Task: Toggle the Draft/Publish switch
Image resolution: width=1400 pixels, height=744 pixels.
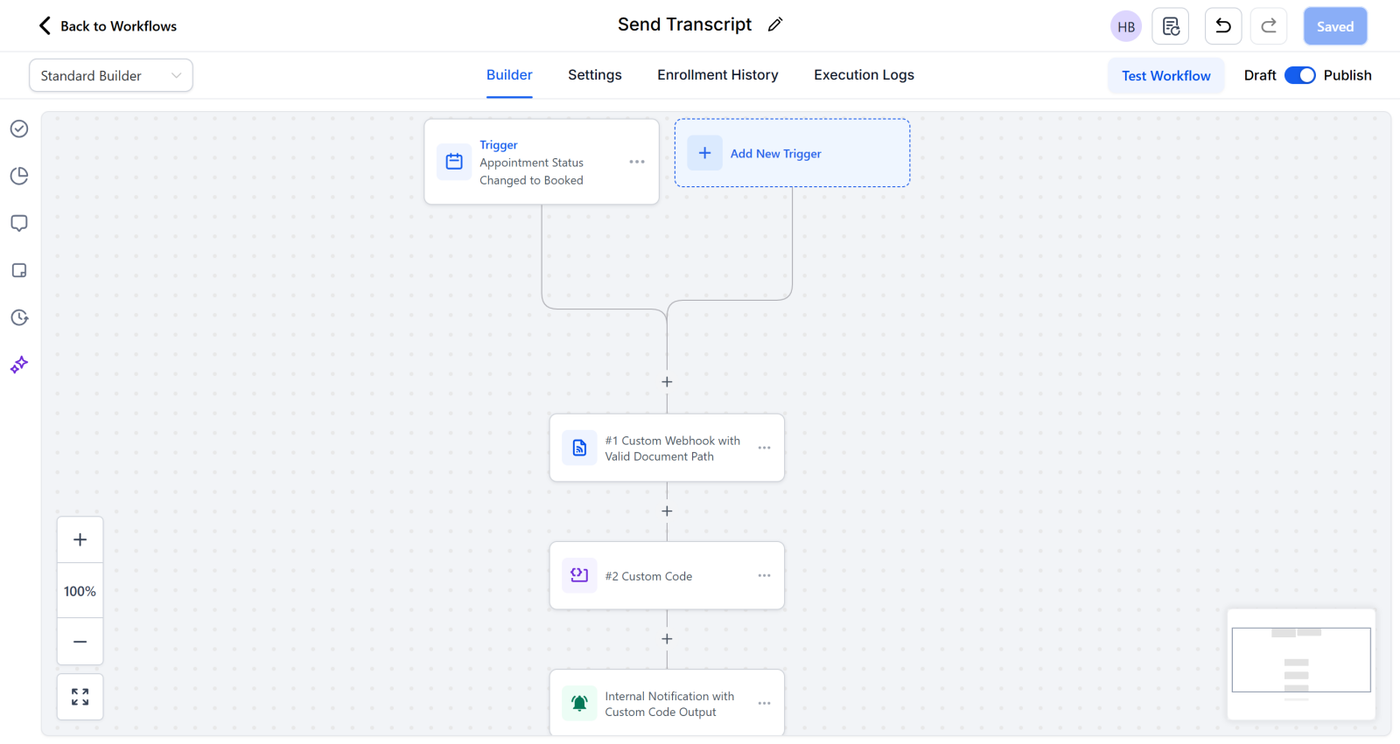Action: tap(1300, 76)
